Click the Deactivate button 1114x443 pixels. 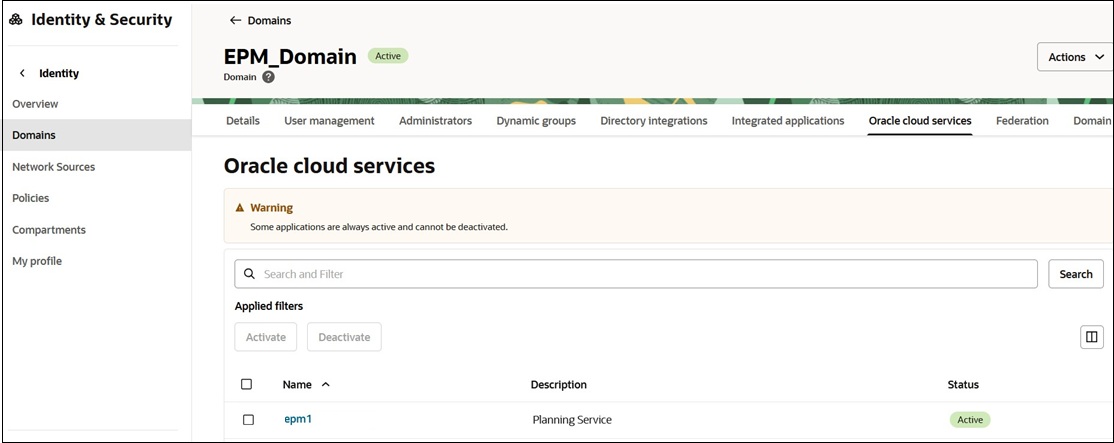[x=344, y=337]
